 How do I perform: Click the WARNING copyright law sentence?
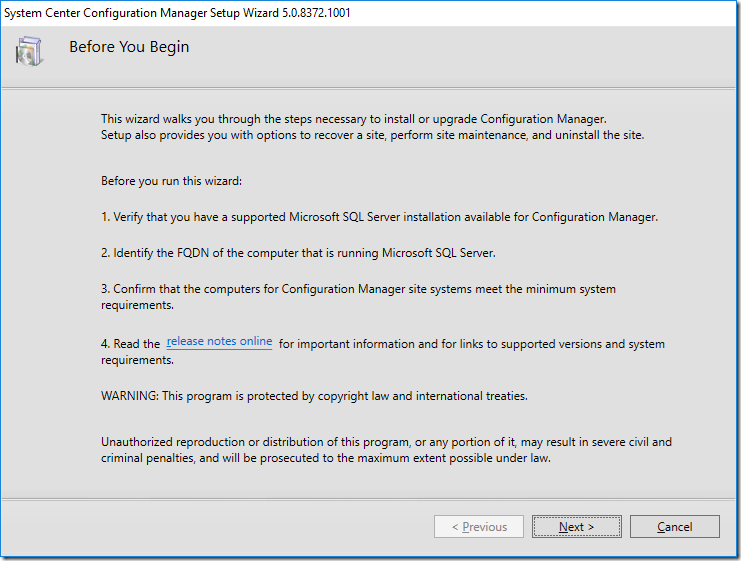314,396
